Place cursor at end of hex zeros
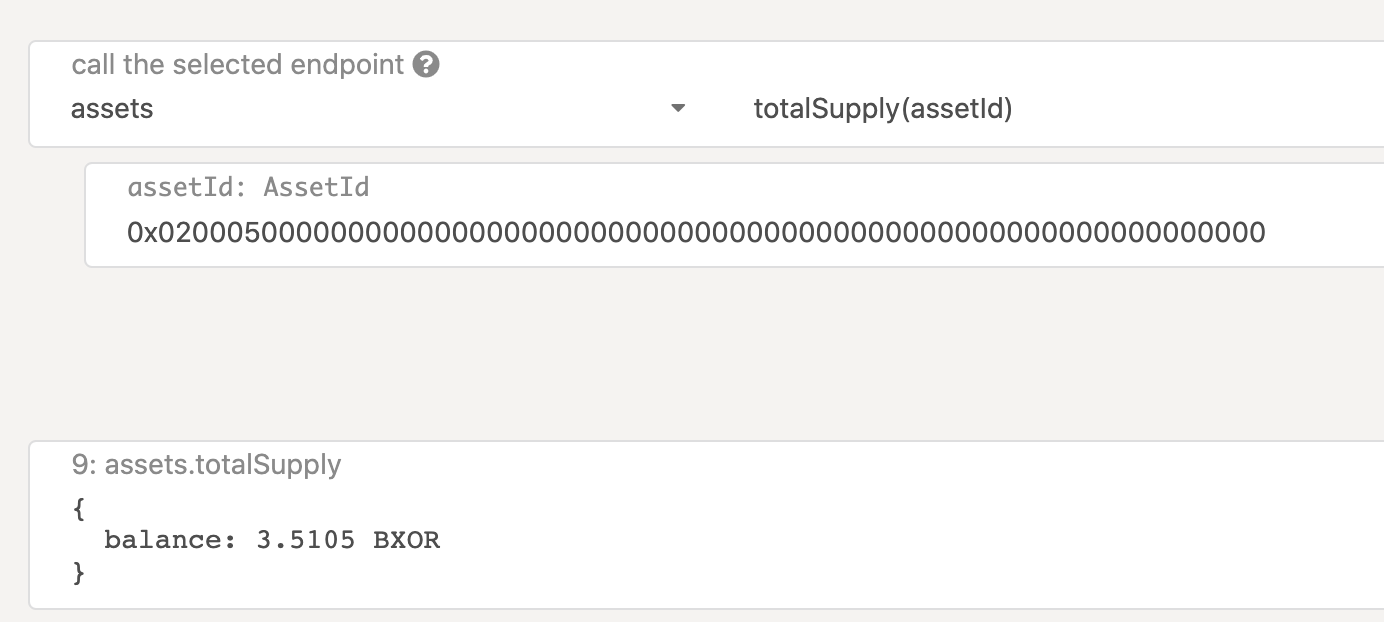The width and height of the screenshot is (1384, 622). [1266, 233]
